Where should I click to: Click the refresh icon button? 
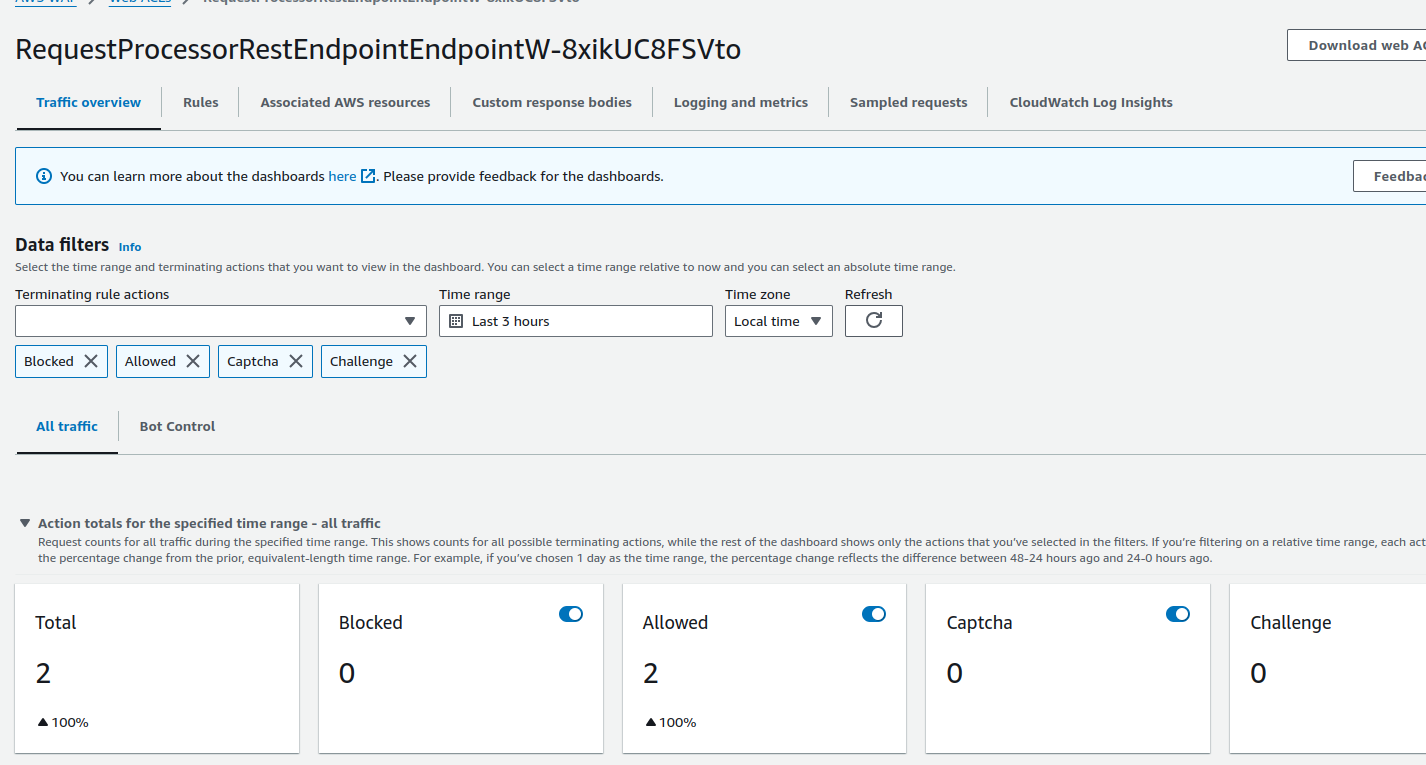point(873,321)
